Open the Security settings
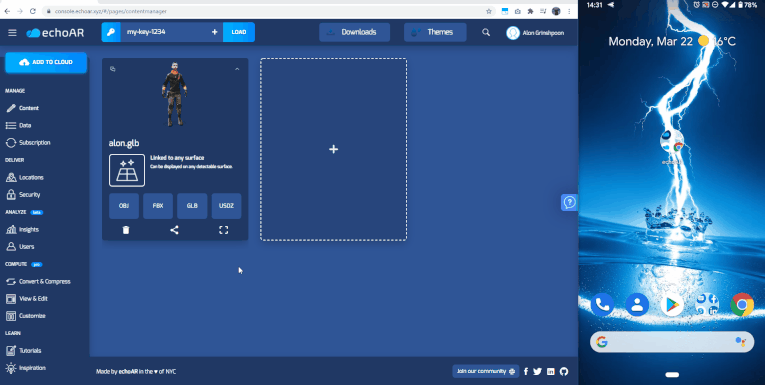The width and height of the screenshot is (765, 385). pos(23,195)
